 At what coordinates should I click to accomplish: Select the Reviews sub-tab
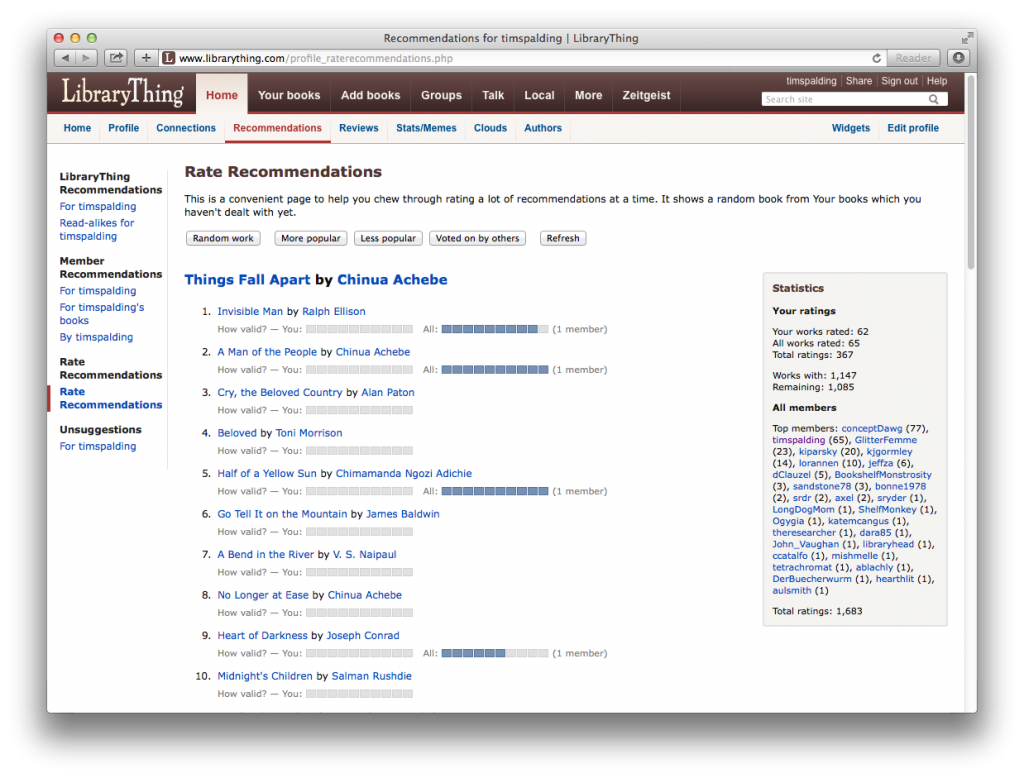click(x=359, y=128)
